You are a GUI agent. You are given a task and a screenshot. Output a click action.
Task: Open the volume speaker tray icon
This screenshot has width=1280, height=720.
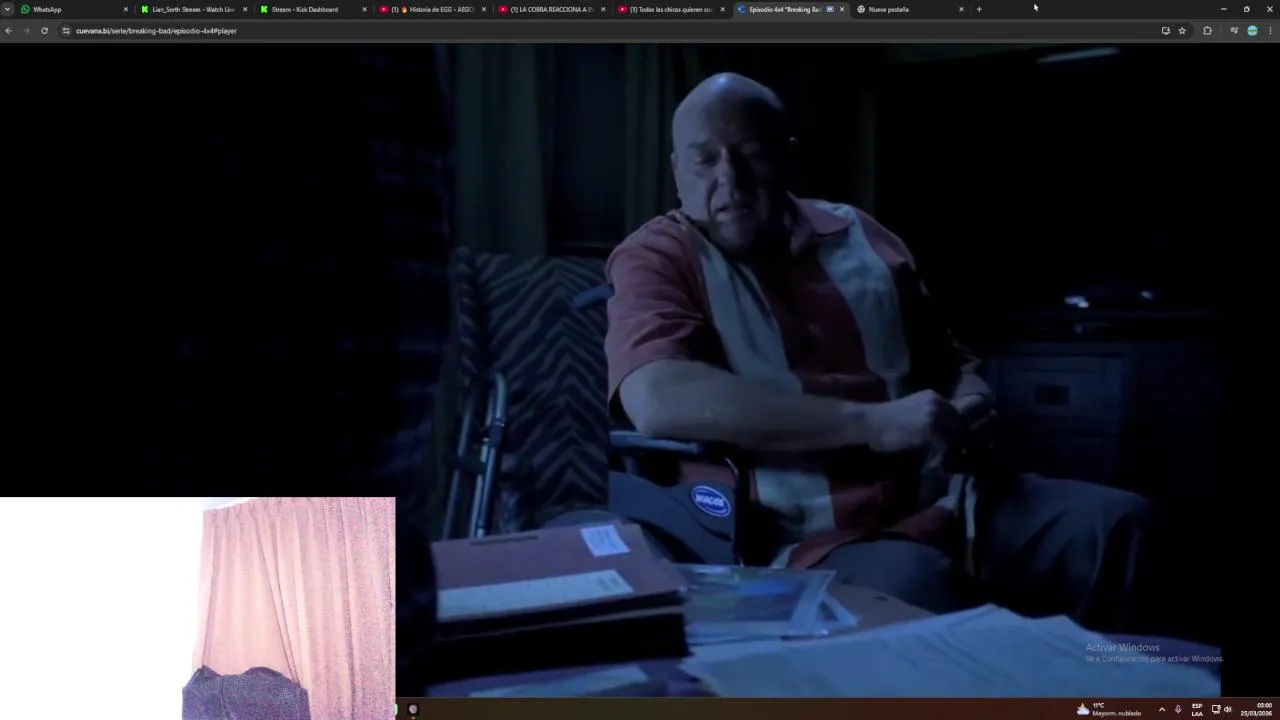coord(1227,709)
